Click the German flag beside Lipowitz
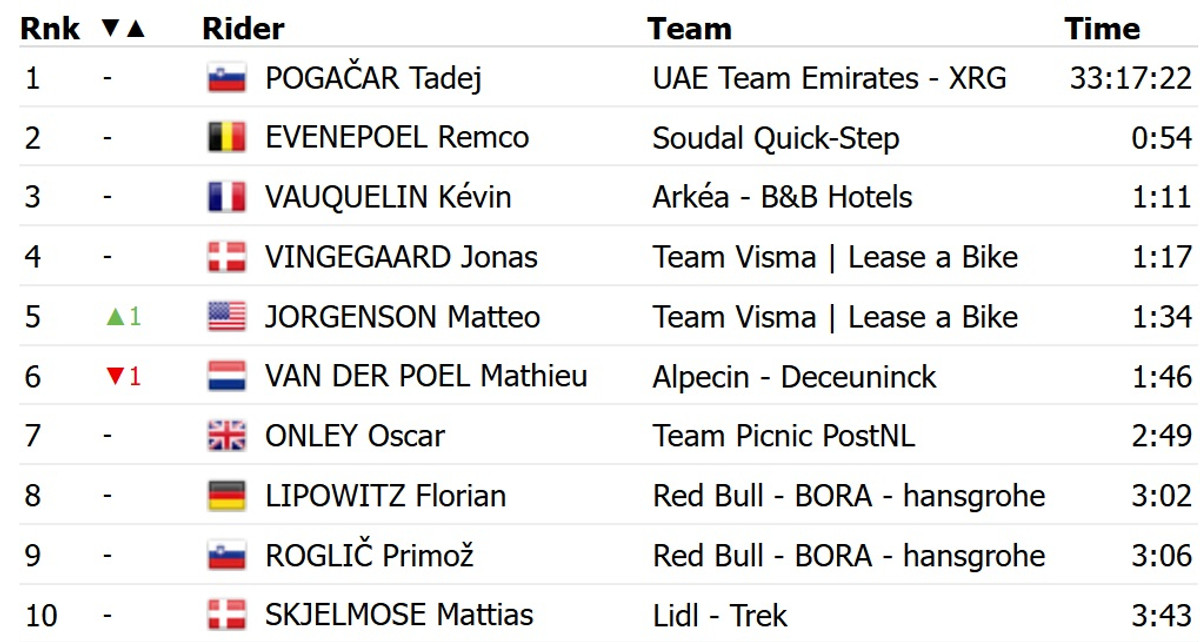Screen dimensions: 1200x642 [227, 496]
